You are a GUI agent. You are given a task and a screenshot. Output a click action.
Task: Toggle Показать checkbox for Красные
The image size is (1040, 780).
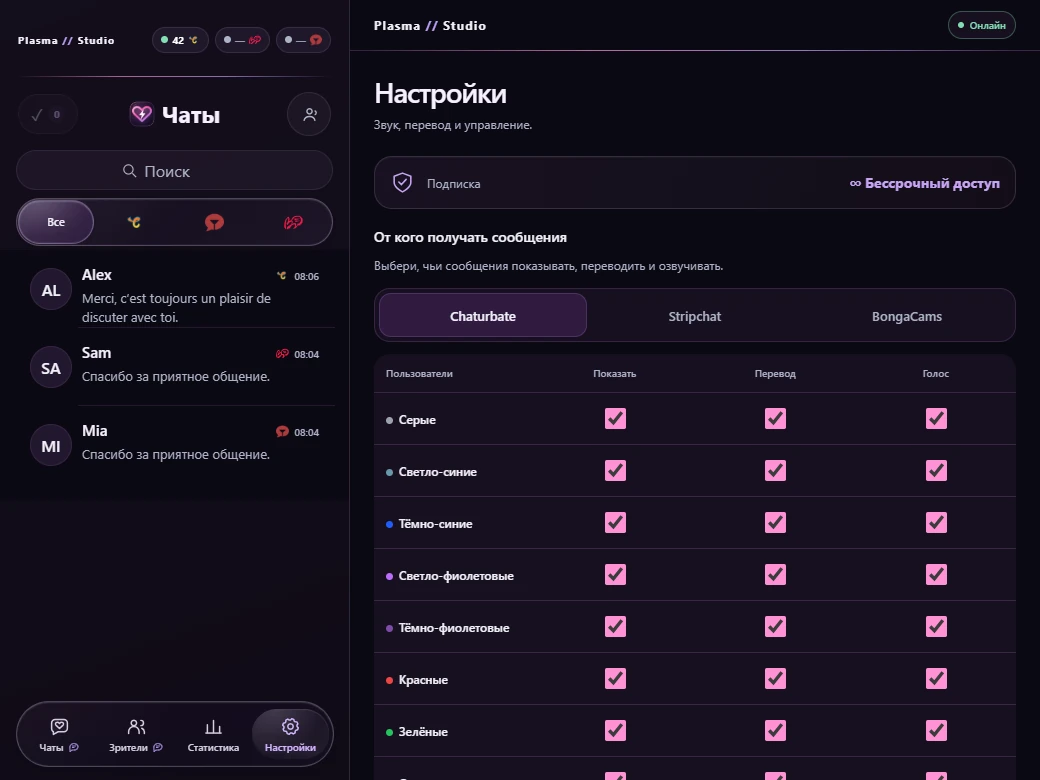pos(616,679)
